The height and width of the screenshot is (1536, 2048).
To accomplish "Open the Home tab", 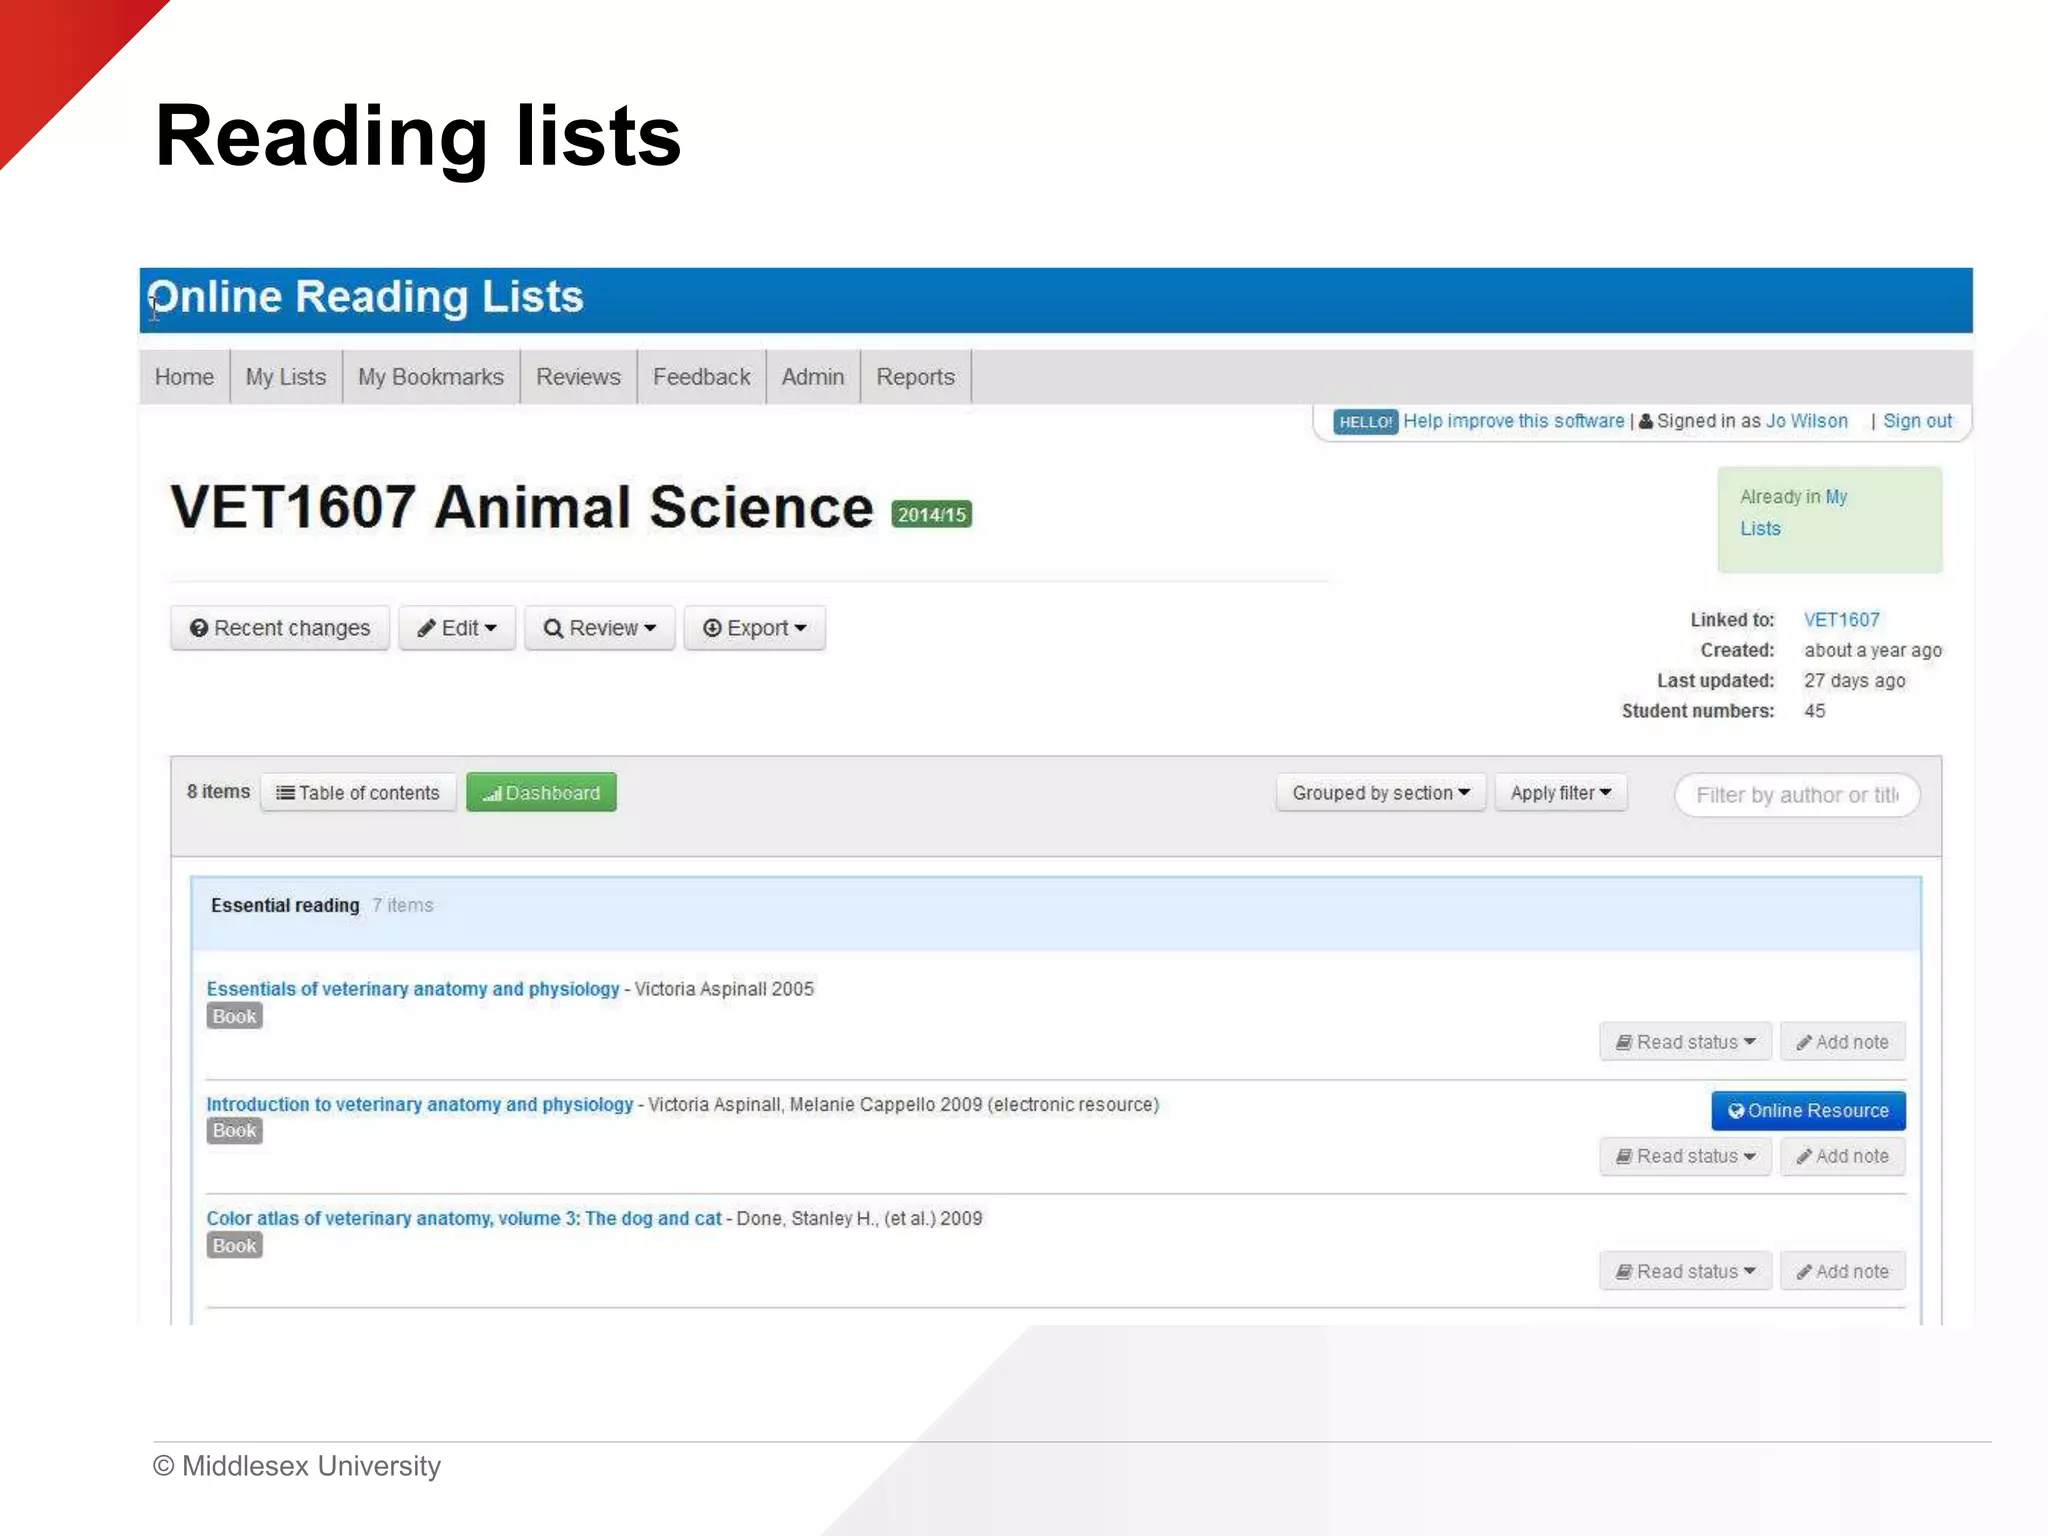I will [x=184, y=377].
